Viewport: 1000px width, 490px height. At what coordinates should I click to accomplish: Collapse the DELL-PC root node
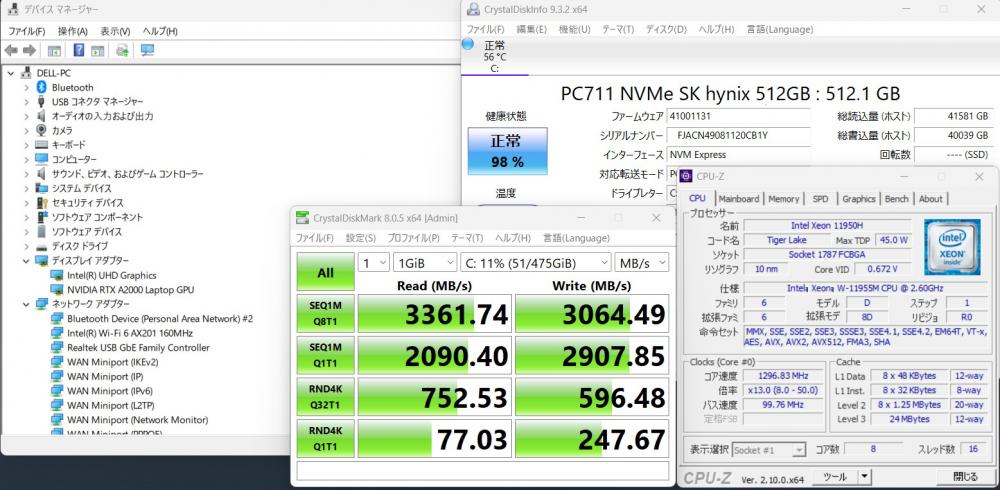10,73
